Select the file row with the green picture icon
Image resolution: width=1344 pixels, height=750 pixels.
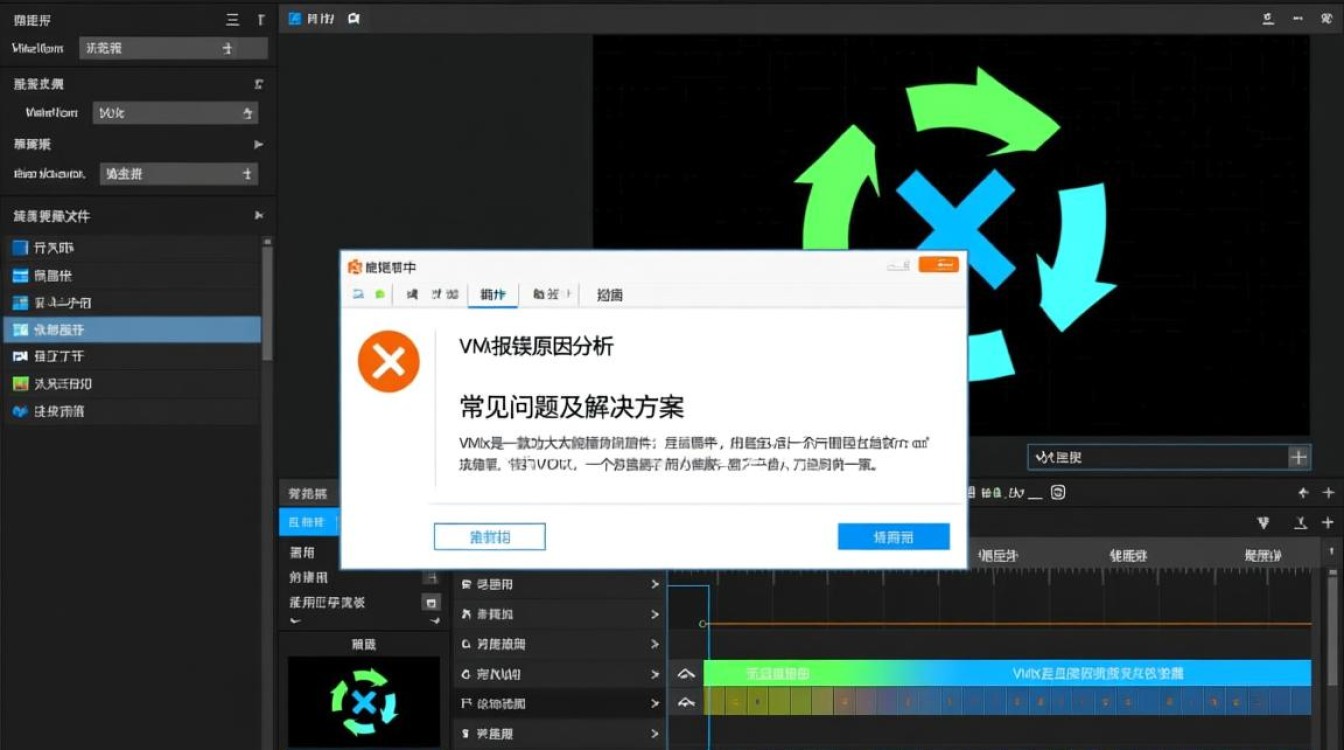coord(132,383)
